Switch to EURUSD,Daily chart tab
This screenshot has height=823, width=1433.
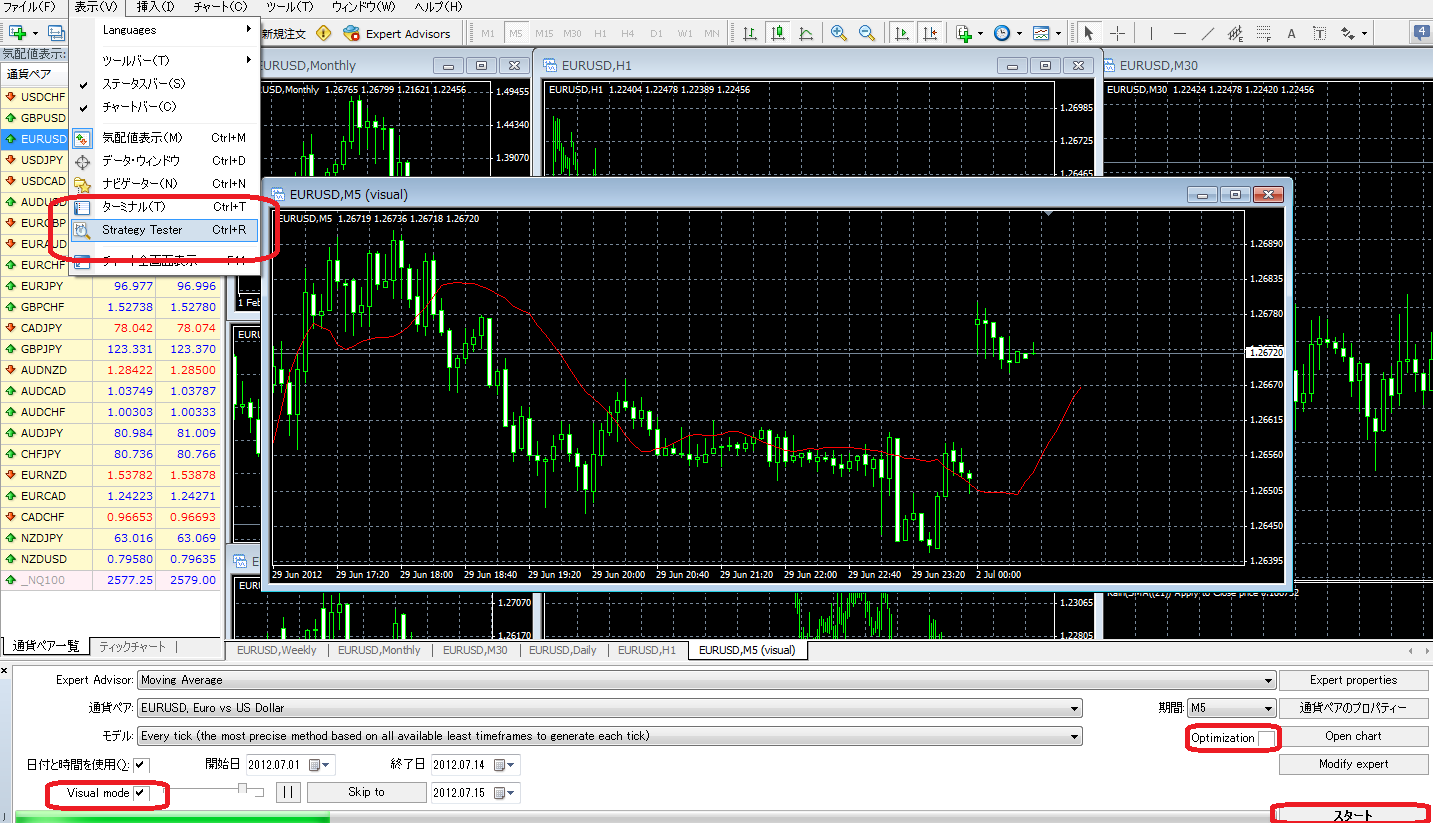click(x=562, y=650)
